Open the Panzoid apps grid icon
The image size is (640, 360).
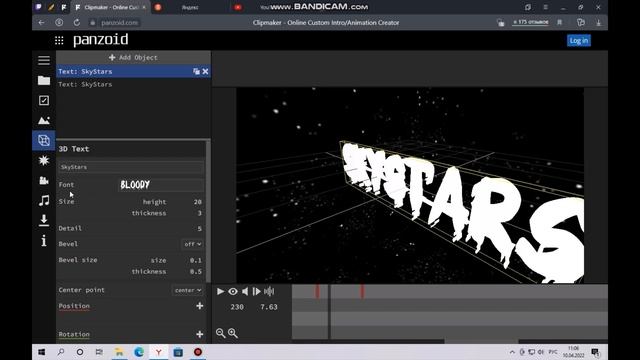59,40
